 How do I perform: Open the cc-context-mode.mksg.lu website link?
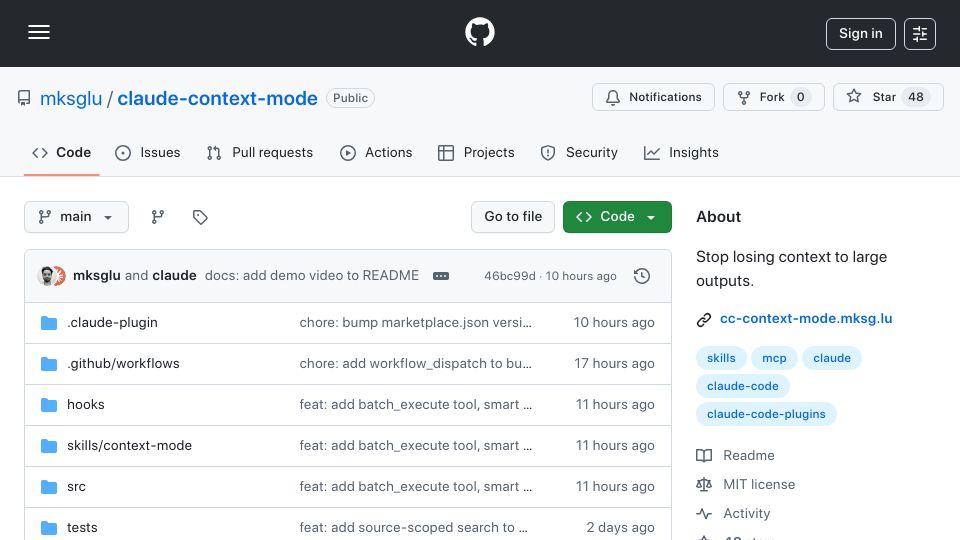[x=806, y=319]
